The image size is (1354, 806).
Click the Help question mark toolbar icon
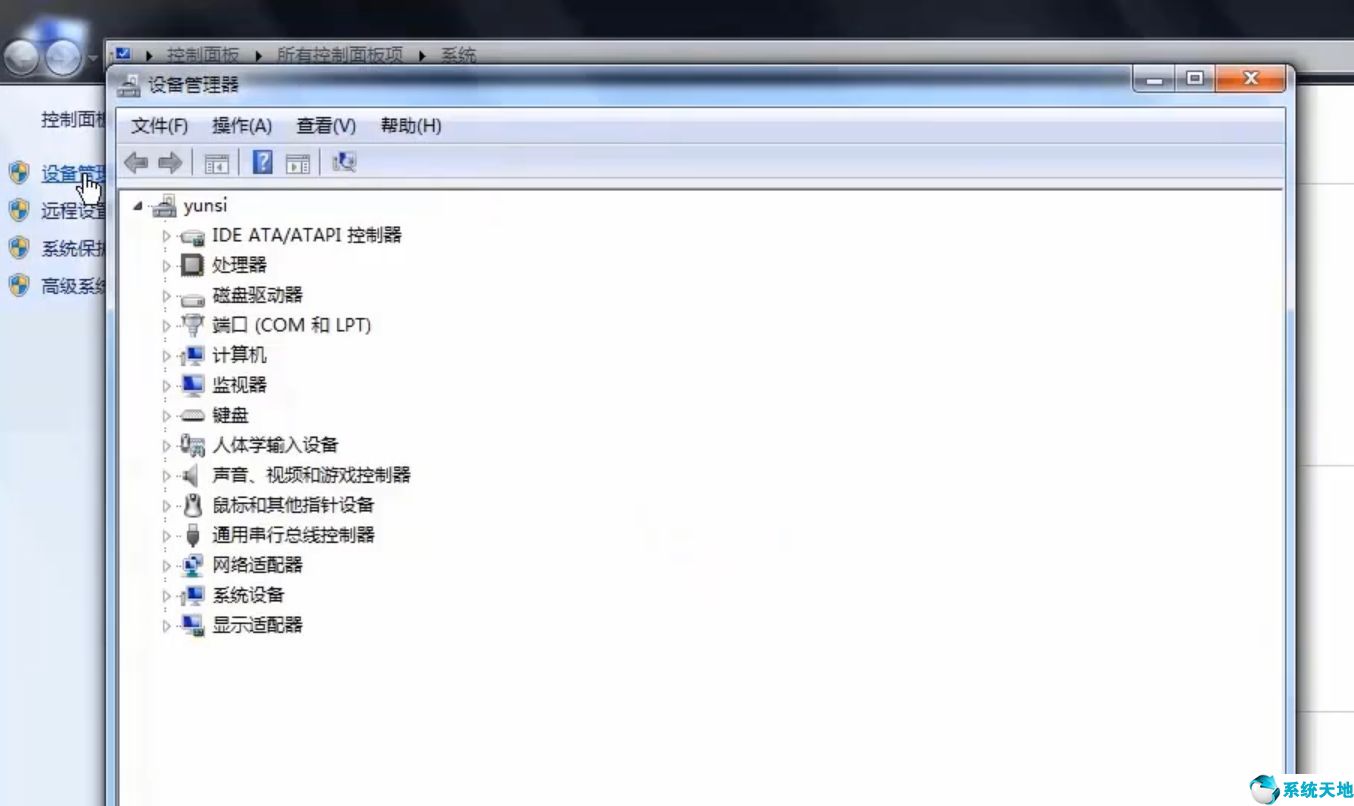(260, 162)
